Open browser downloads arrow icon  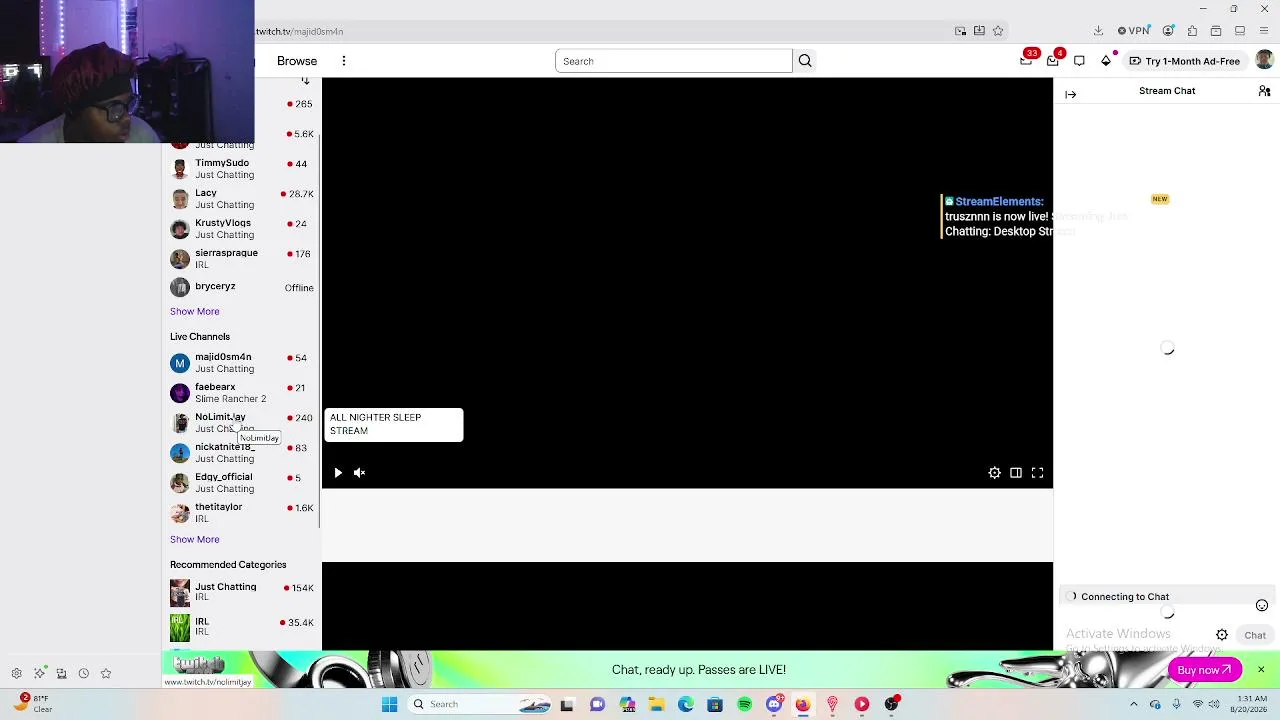pos(1098,31)
